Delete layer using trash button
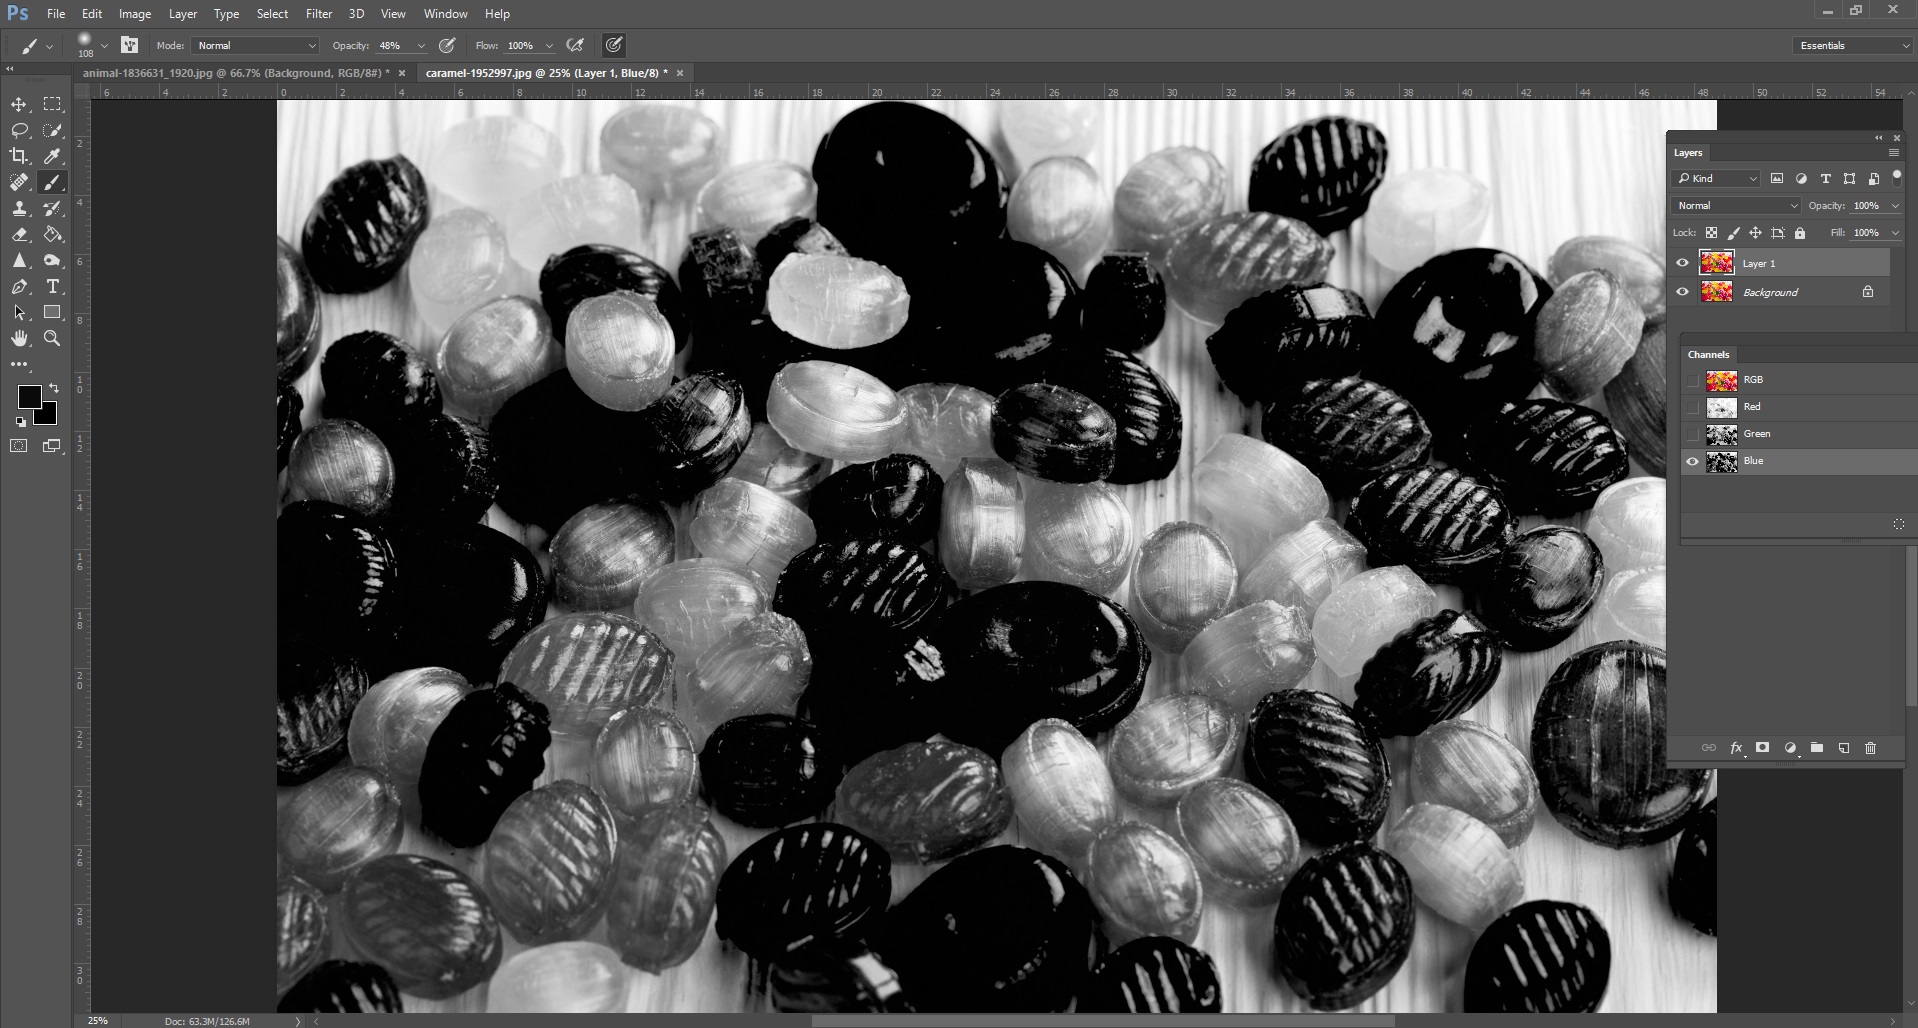Image resolution: width=1918 pixels, height=1028 pixels. click(x=1870, y=747)
